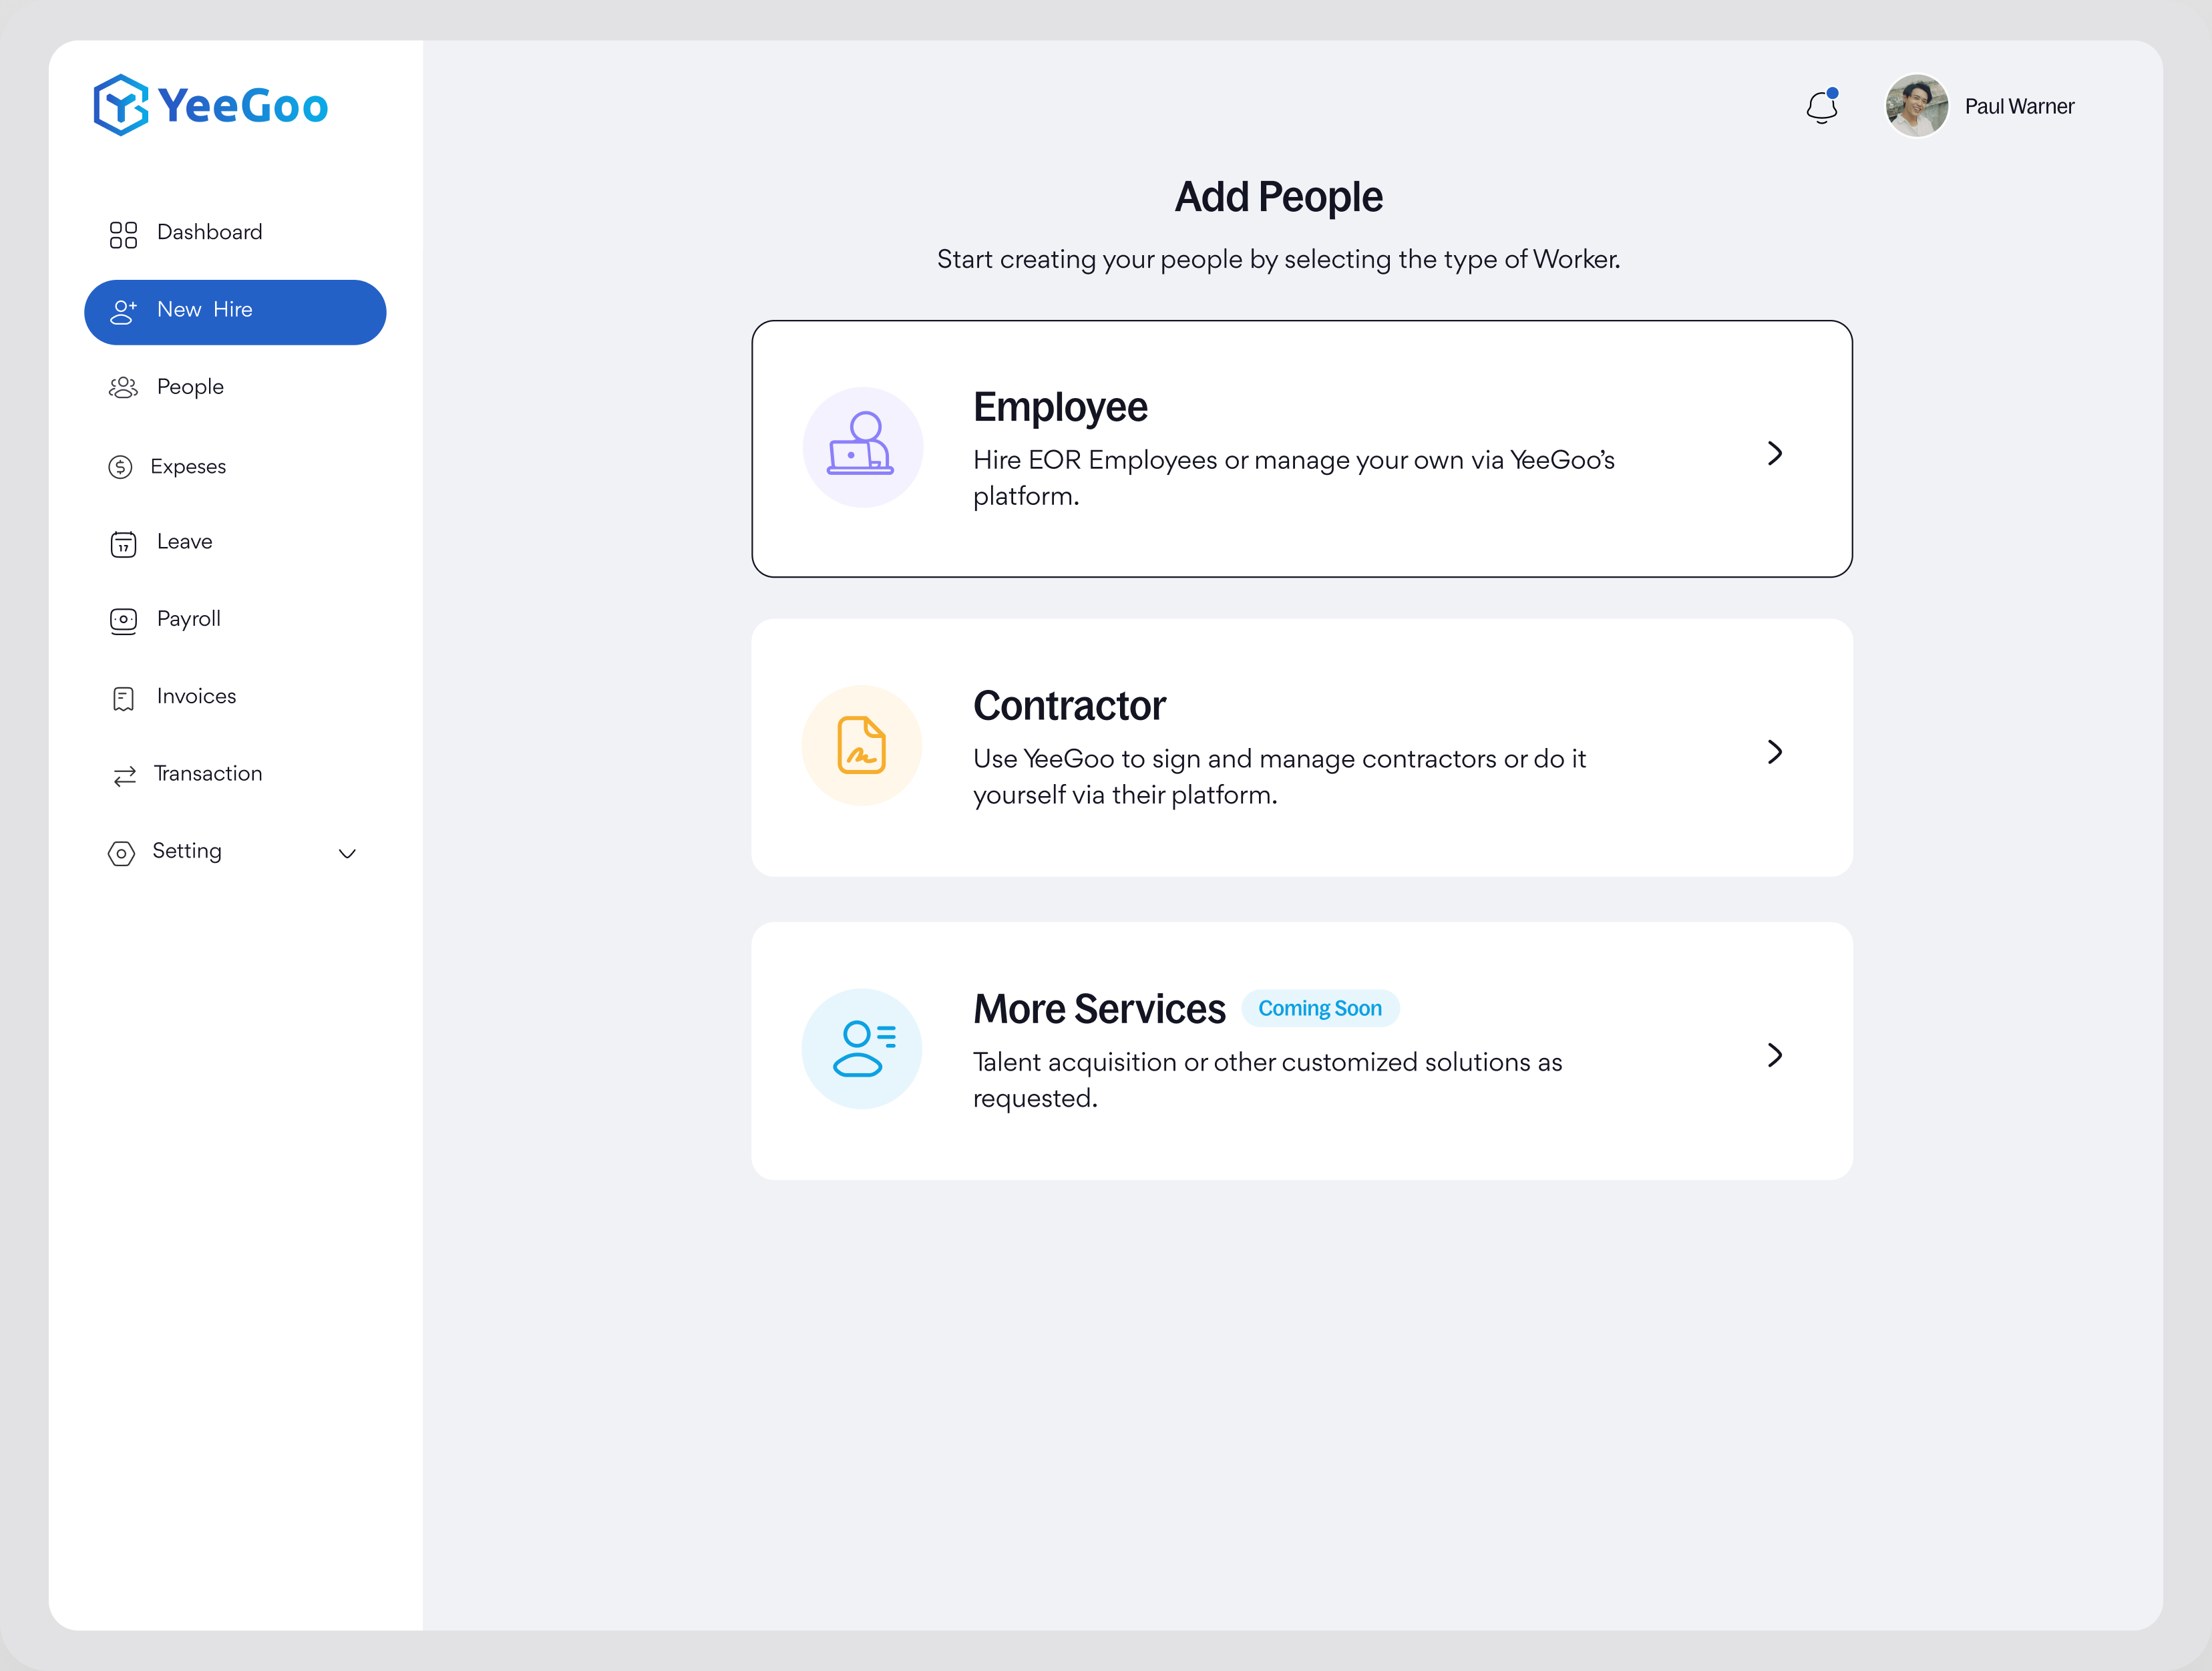Viewport: 2212px width, 1671px height.
Task: Click 'Talent acquisition' description text
Action: coord(1267,1080)
